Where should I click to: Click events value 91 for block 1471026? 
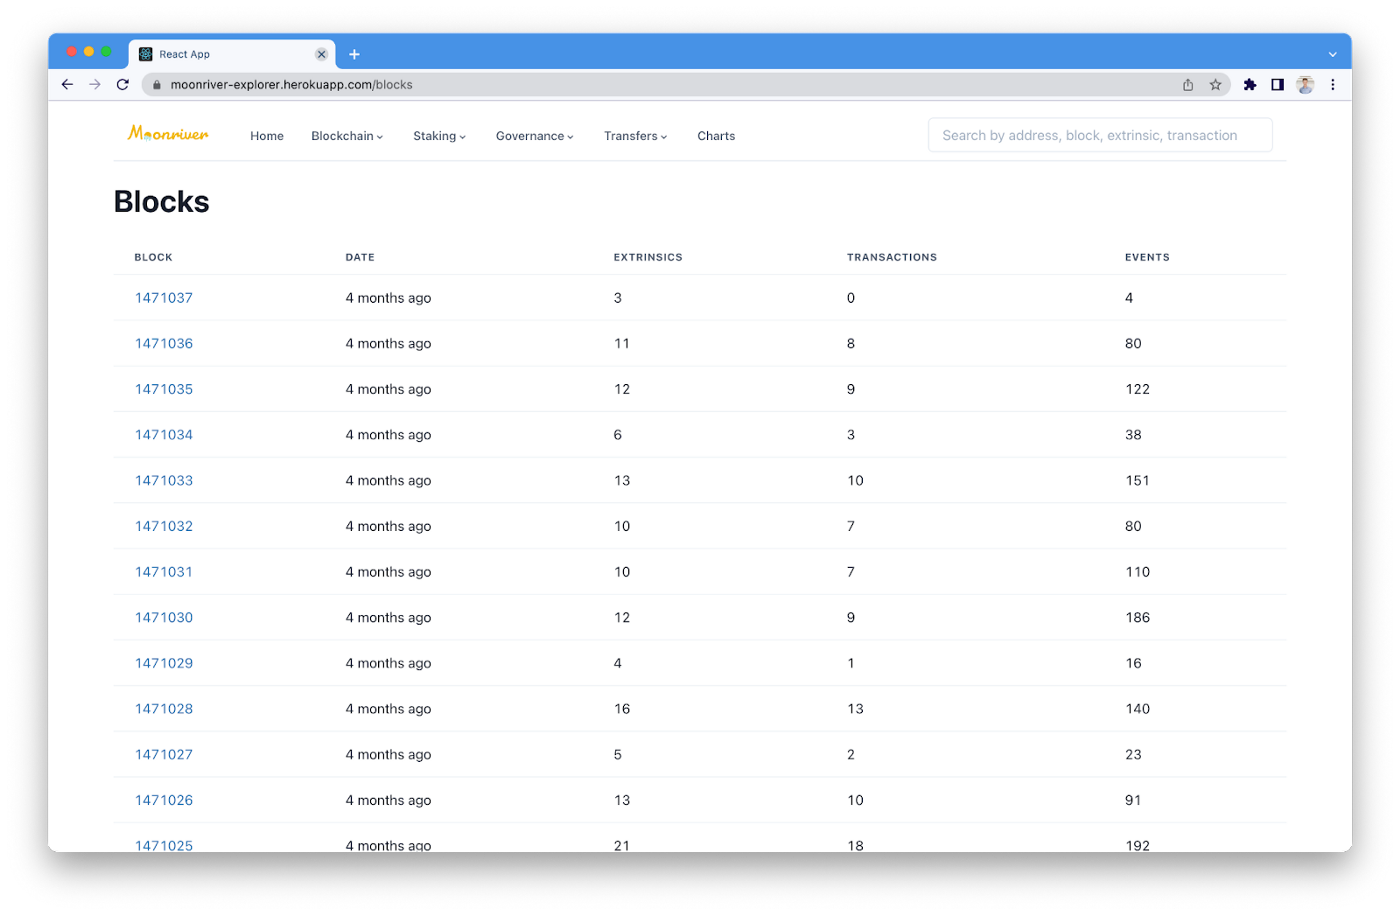(1133, 800)
